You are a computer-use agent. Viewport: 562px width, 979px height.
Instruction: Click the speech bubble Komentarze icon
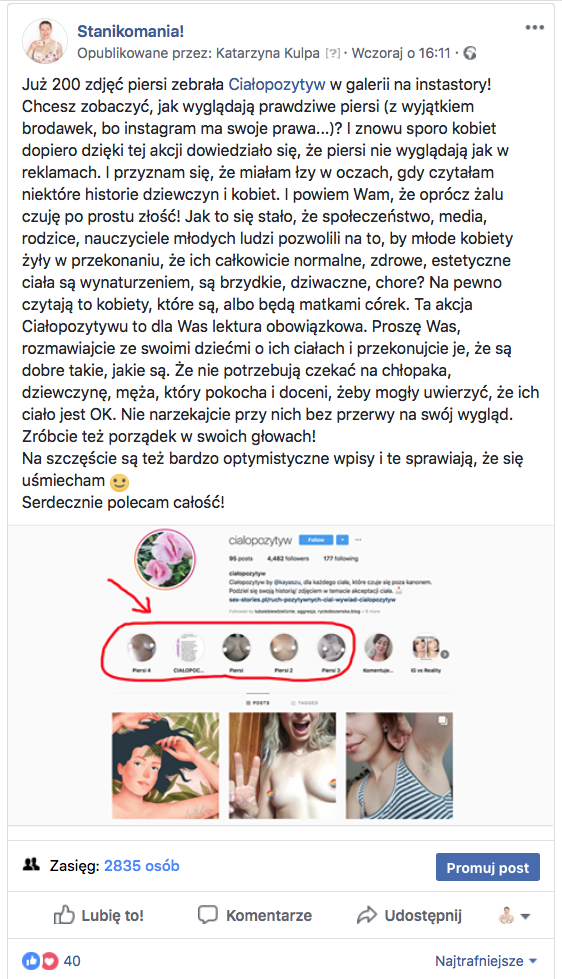[208, 915]
